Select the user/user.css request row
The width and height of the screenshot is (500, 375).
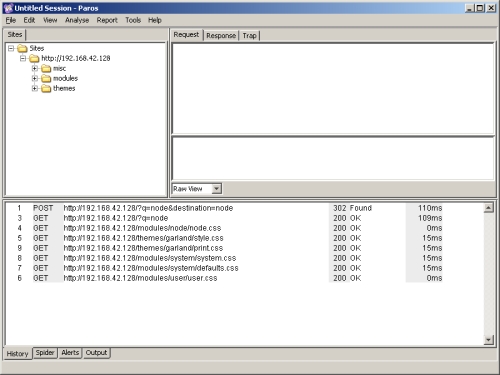pyautogui.click(x=225, y=278)
